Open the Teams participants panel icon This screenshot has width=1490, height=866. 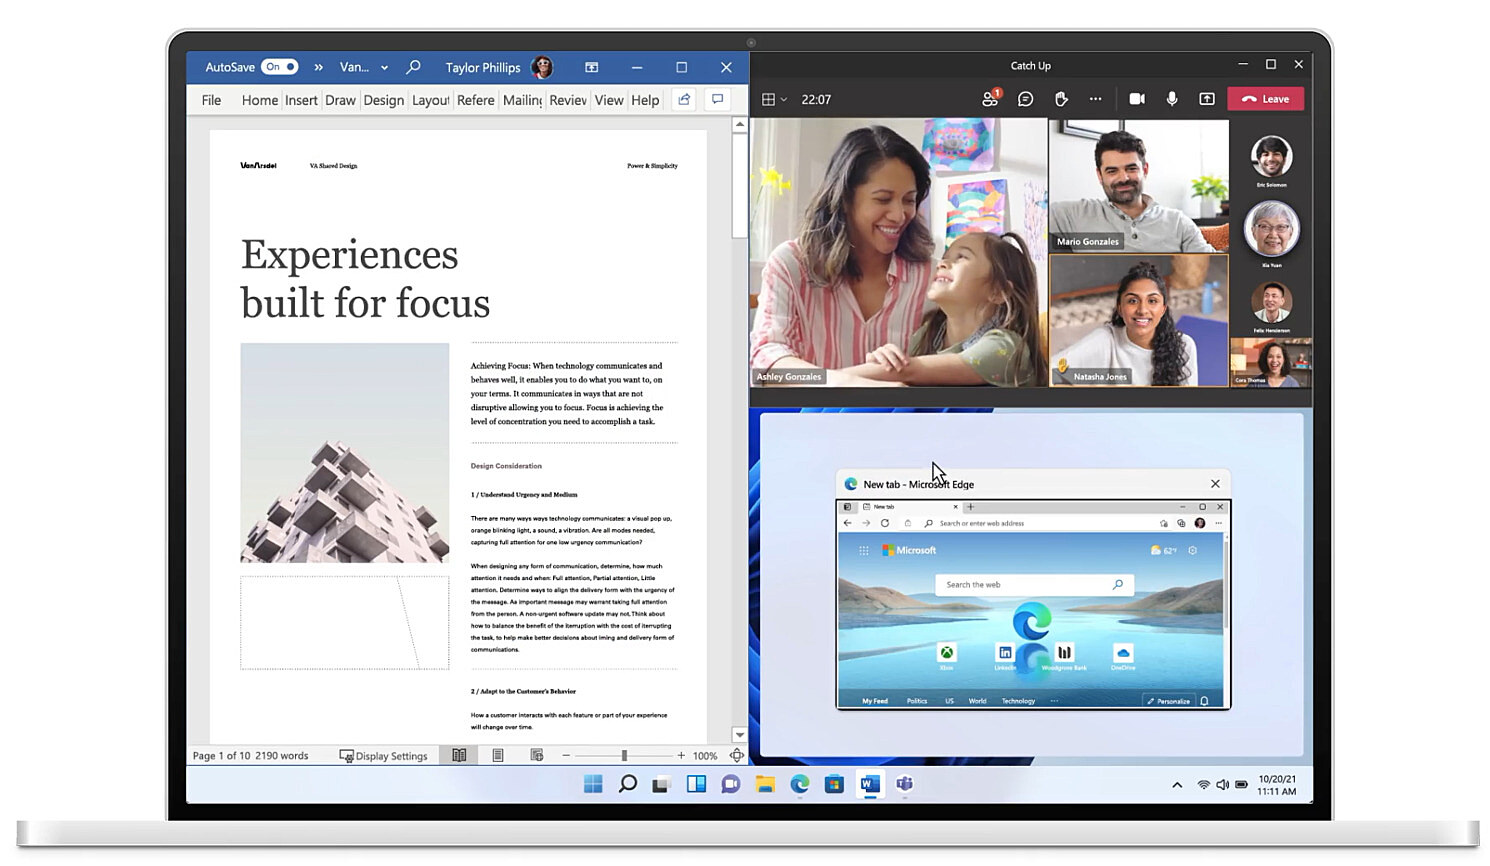(990, 98)
